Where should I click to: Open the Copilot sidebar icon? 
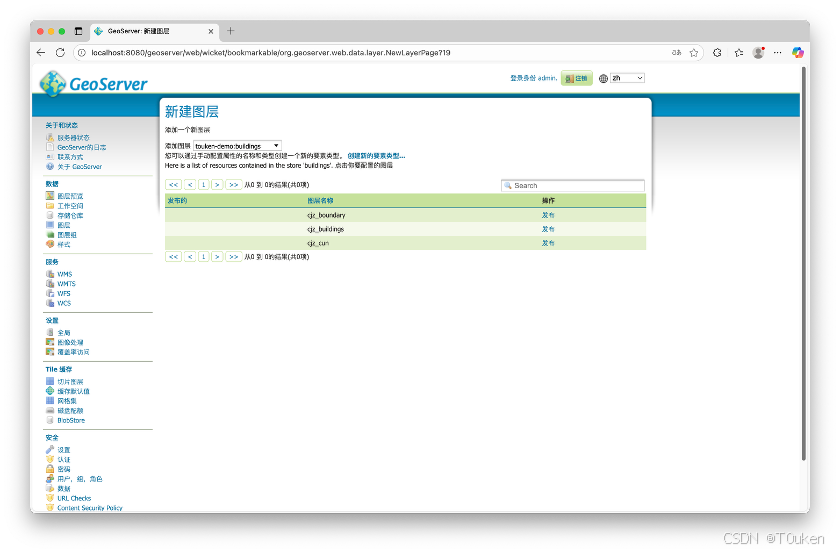[x=798, y=53]
